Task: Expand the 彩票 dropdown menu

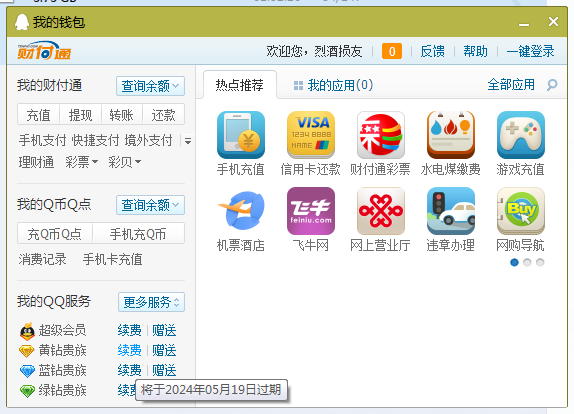Action: pos(82,162)
